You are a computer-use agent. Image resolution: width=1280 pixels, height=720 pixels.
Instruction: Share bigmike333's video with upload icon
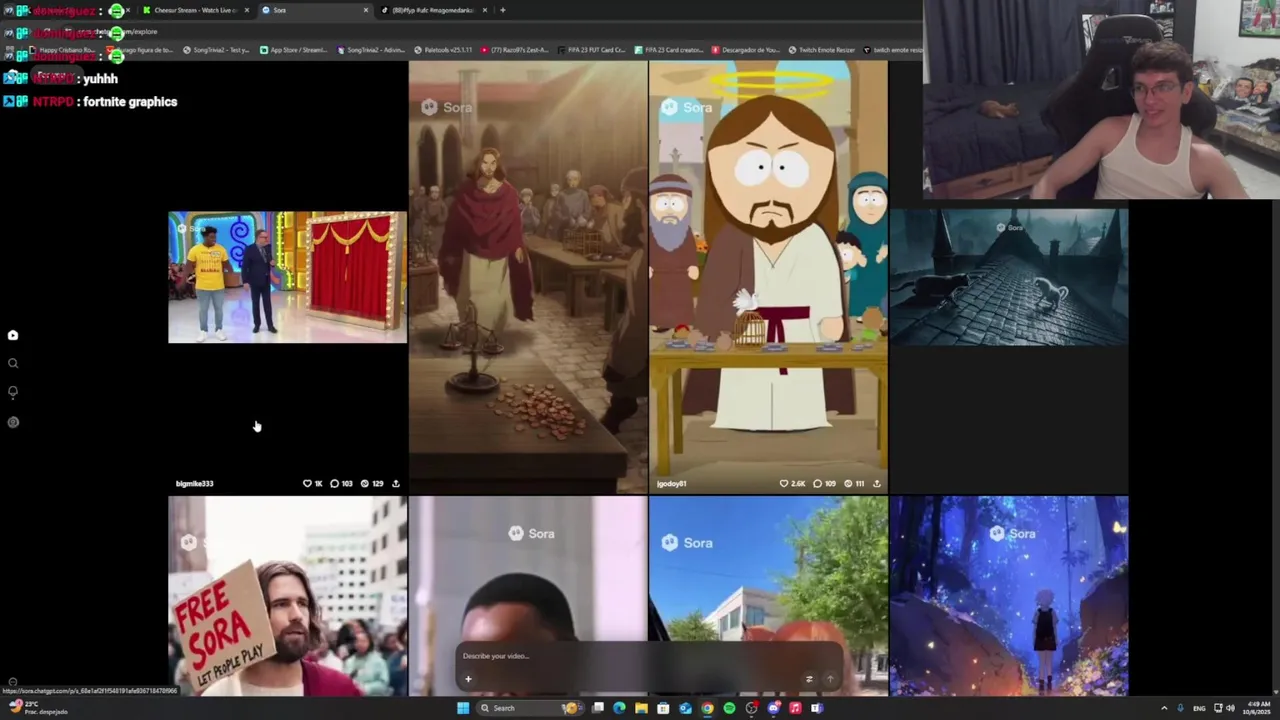click(x=396, y=483)
